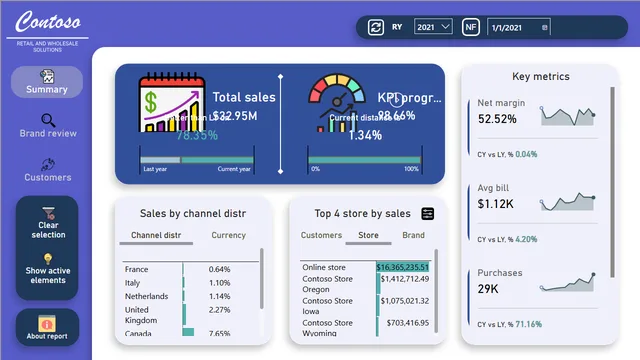Screen dimensions: 640x360
Task: Click the Netherlands row
Action: 191,296
